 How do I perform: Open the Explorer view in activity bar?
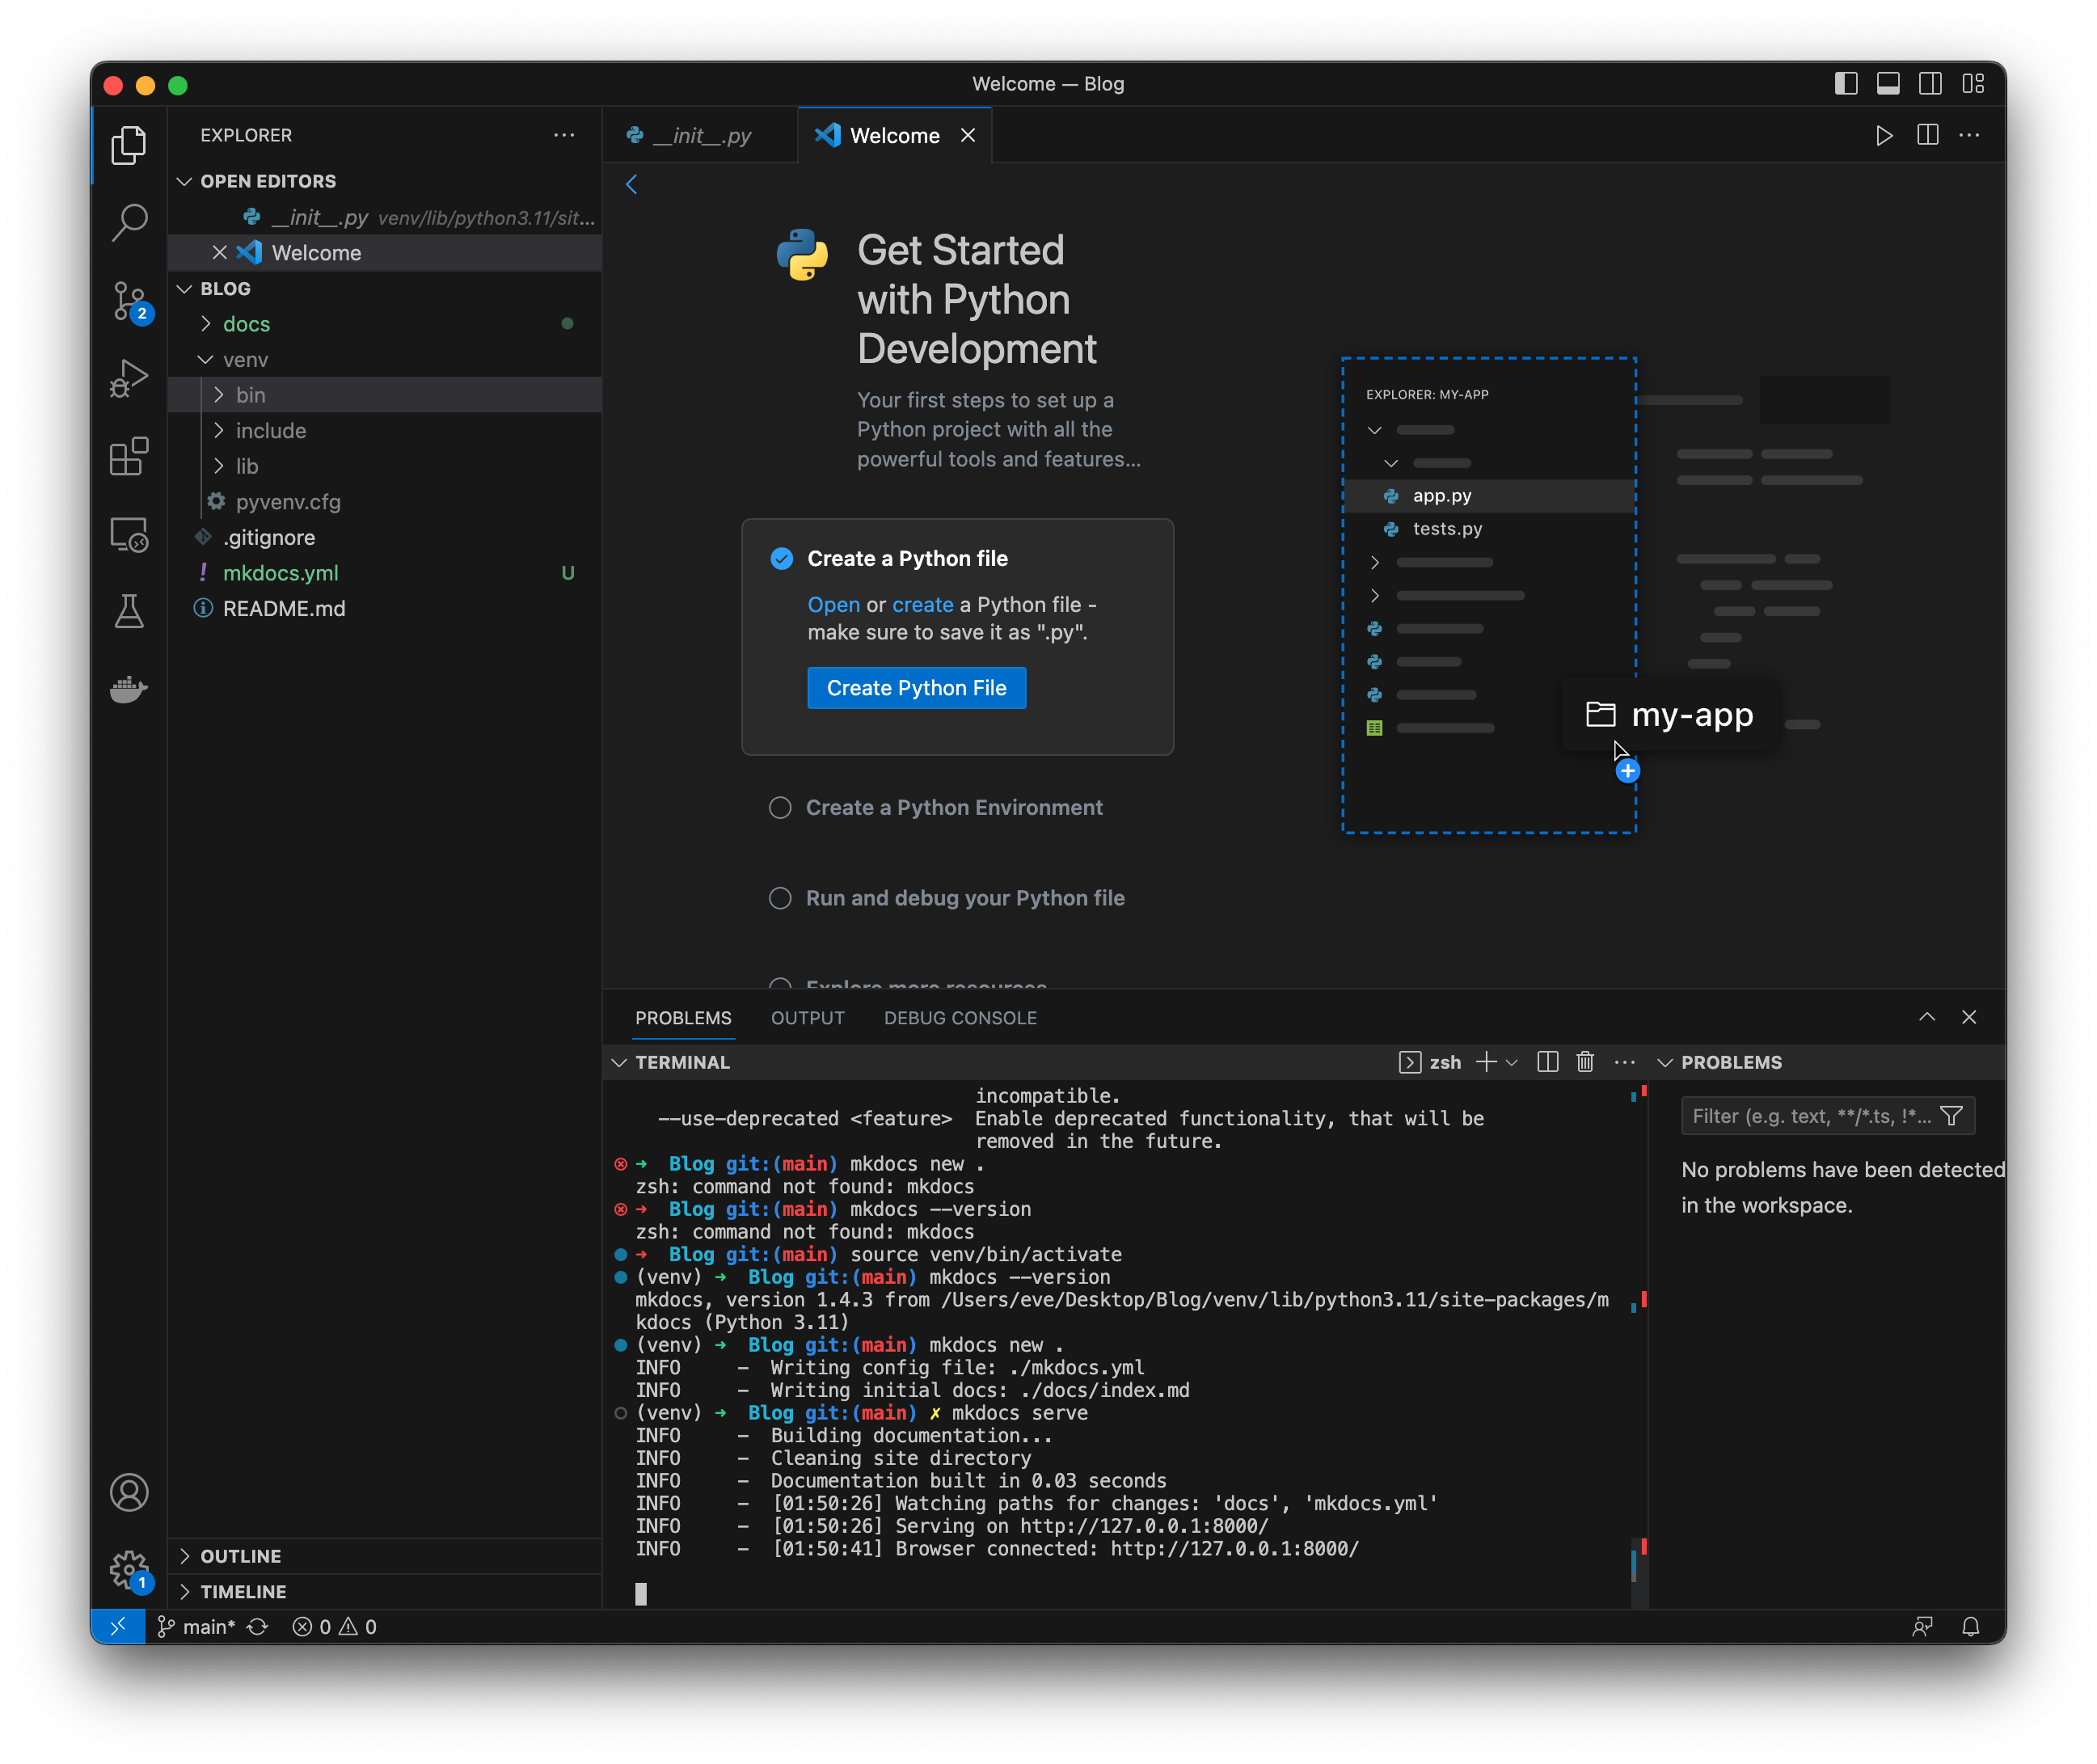point(128,146)
